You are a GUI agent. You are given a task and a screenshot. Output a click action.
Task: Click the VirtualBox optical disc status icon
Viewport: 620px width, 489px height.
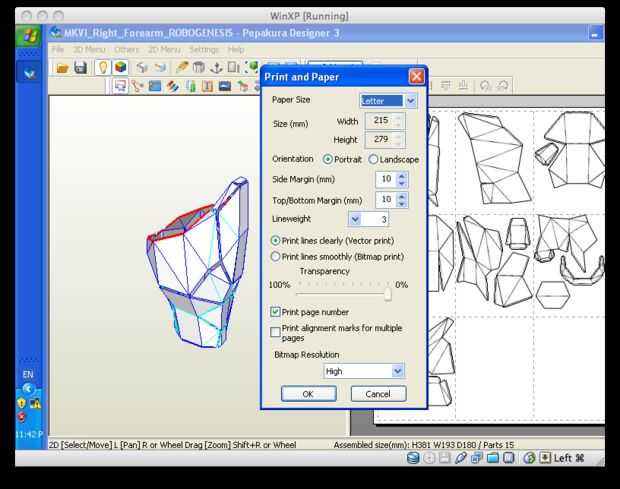[429, 458]
